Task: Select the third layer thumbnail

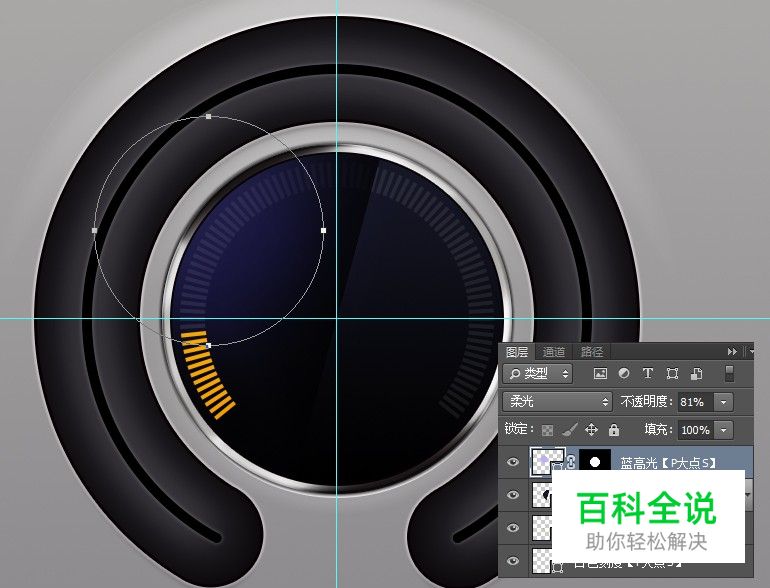Action: point(542,528)
